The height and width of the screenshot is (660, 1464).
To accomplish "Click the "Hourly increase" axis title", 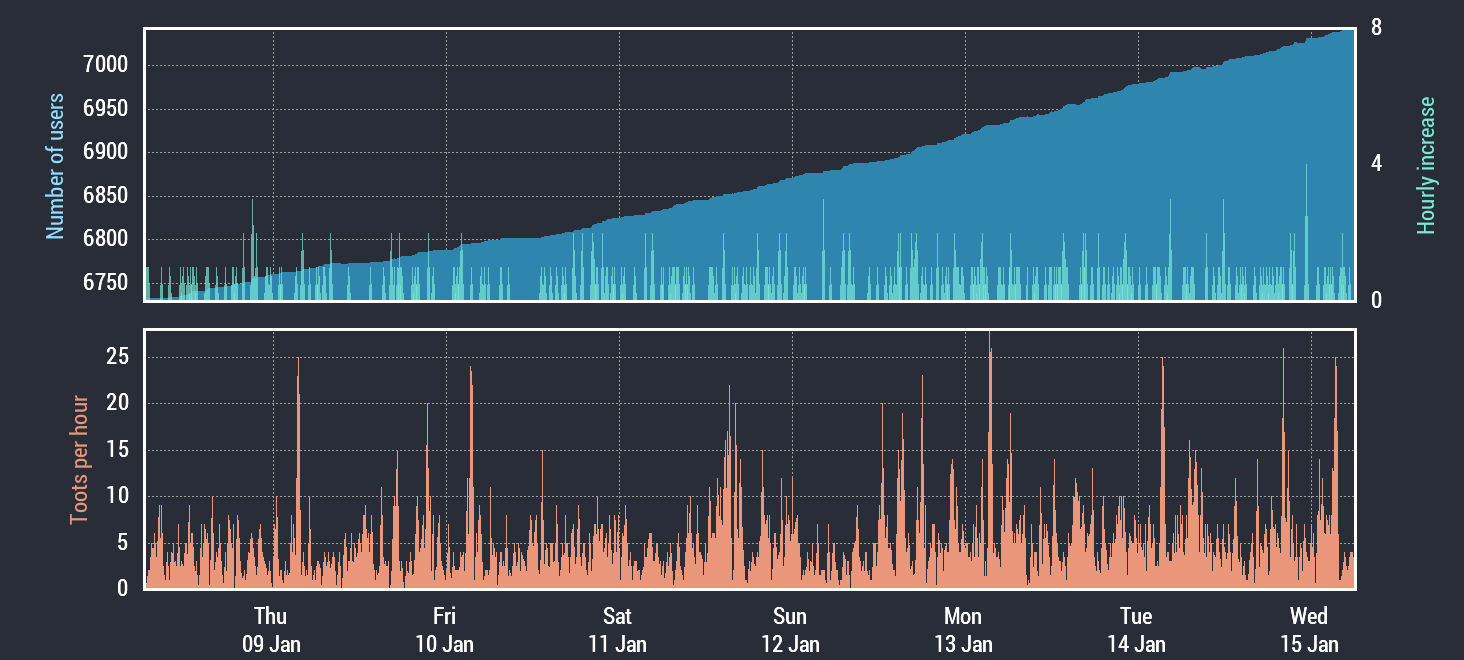I will [x=1426, y=166].
